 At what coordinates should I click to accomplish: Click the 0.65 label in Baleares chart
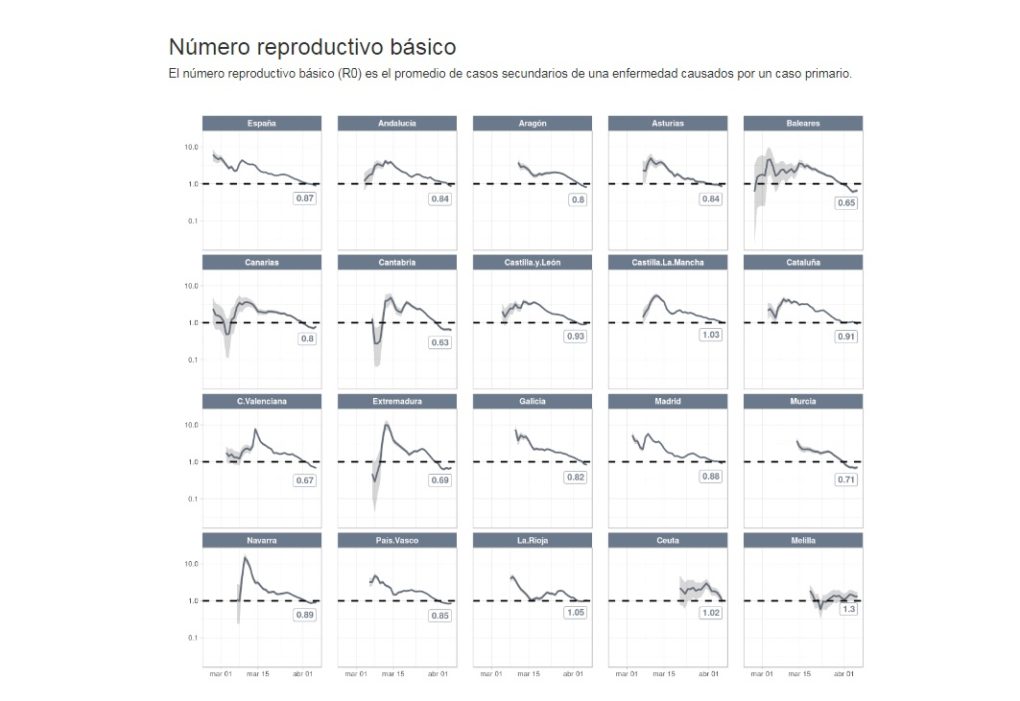pyautogui.click(x=847, y=203)
